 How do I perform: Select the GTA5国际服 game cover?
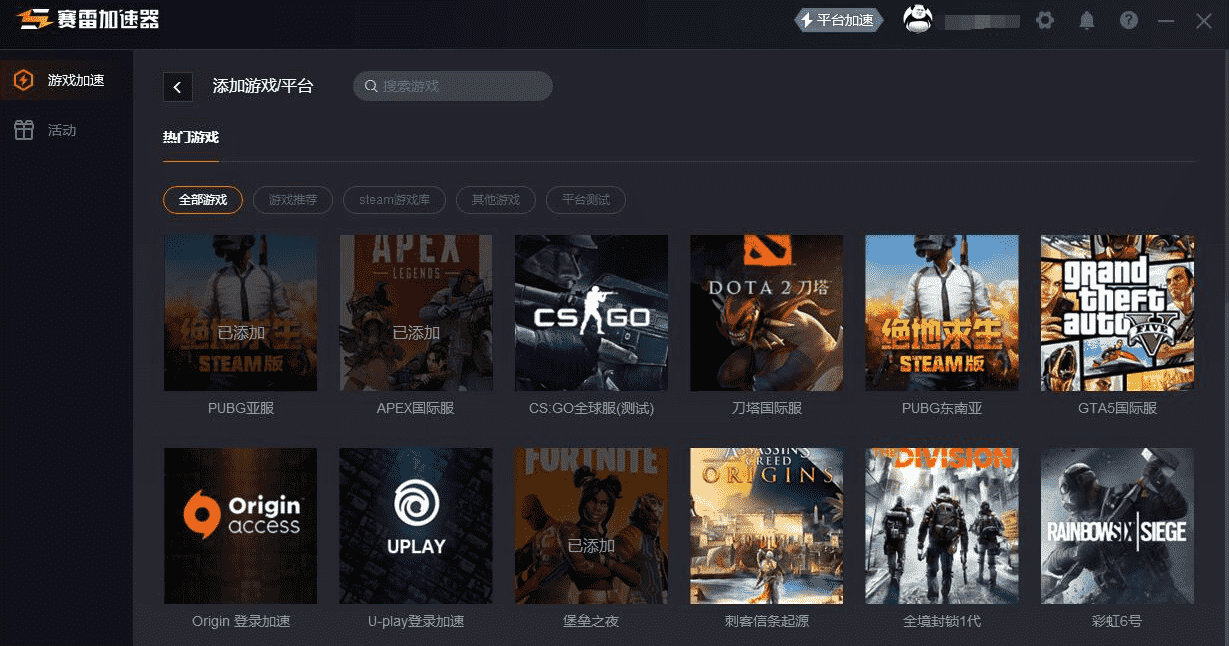click(x=1117, y=313)
